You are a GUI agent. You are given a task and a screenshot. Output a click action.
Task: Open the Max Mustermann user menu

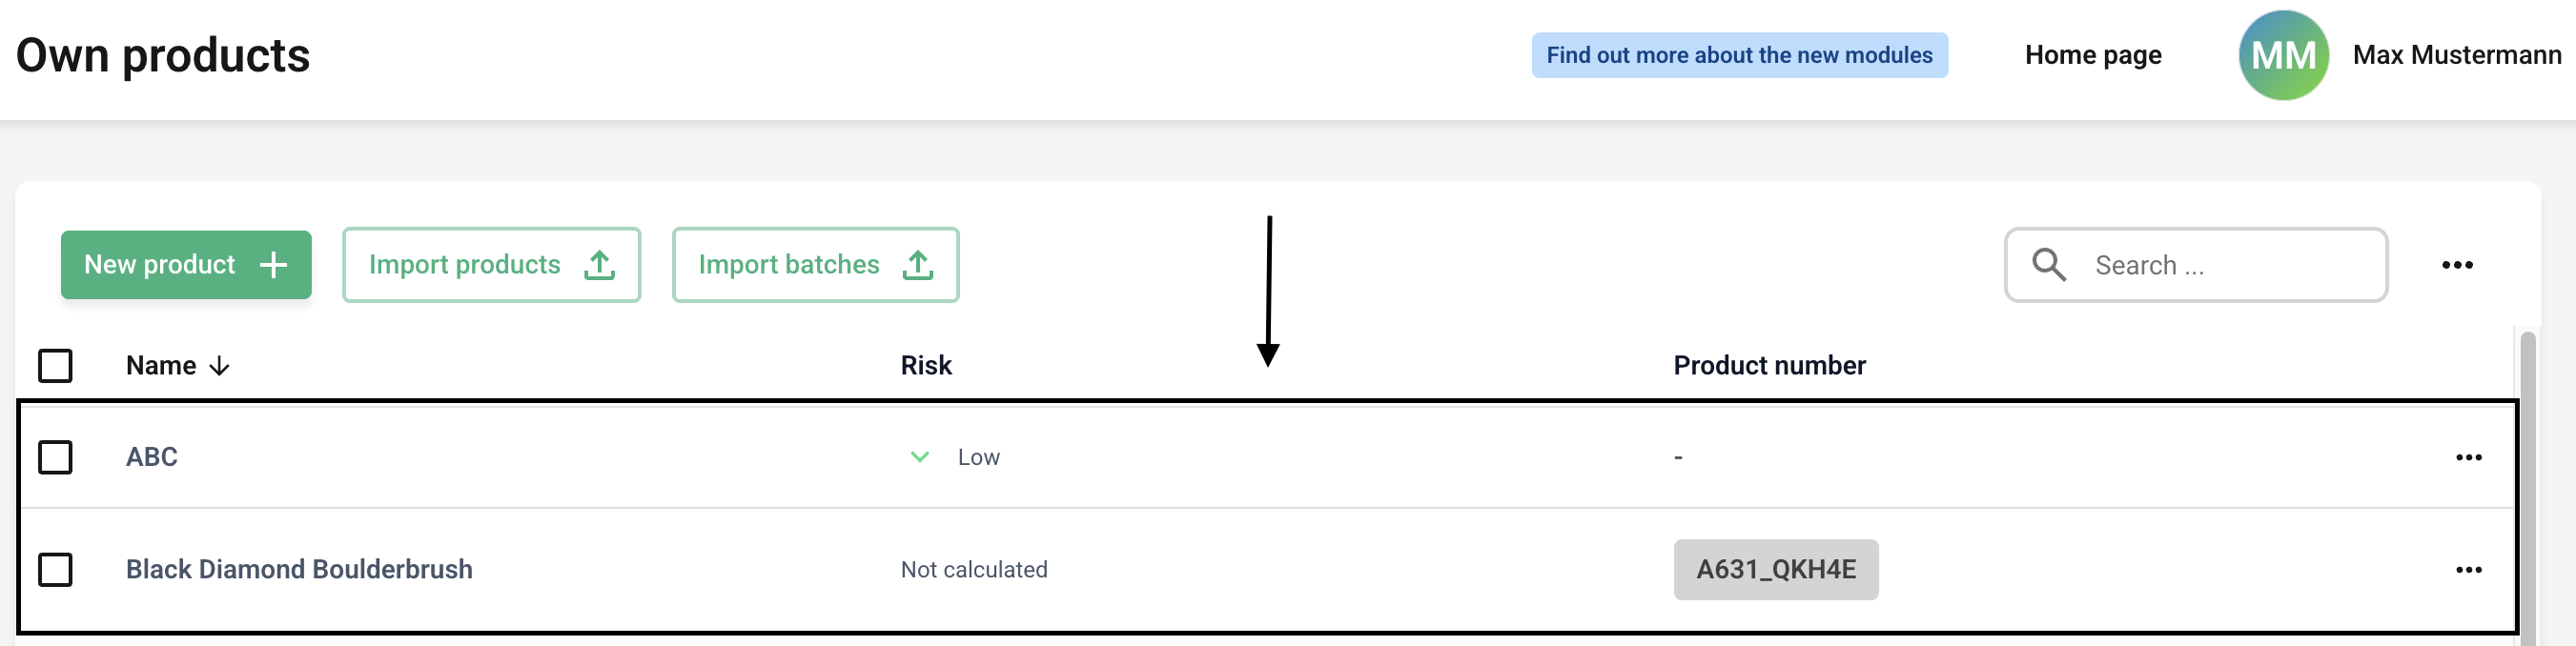tap(2456, 55)
